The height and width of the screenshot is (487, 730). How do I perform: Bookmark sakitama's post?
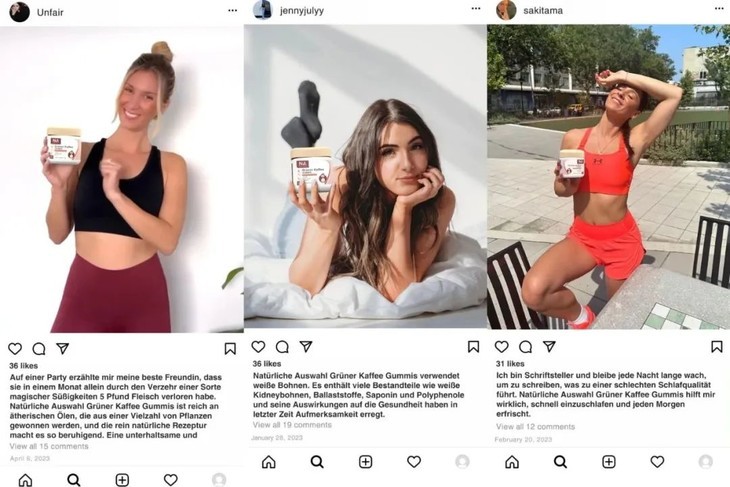pos(717,346)
